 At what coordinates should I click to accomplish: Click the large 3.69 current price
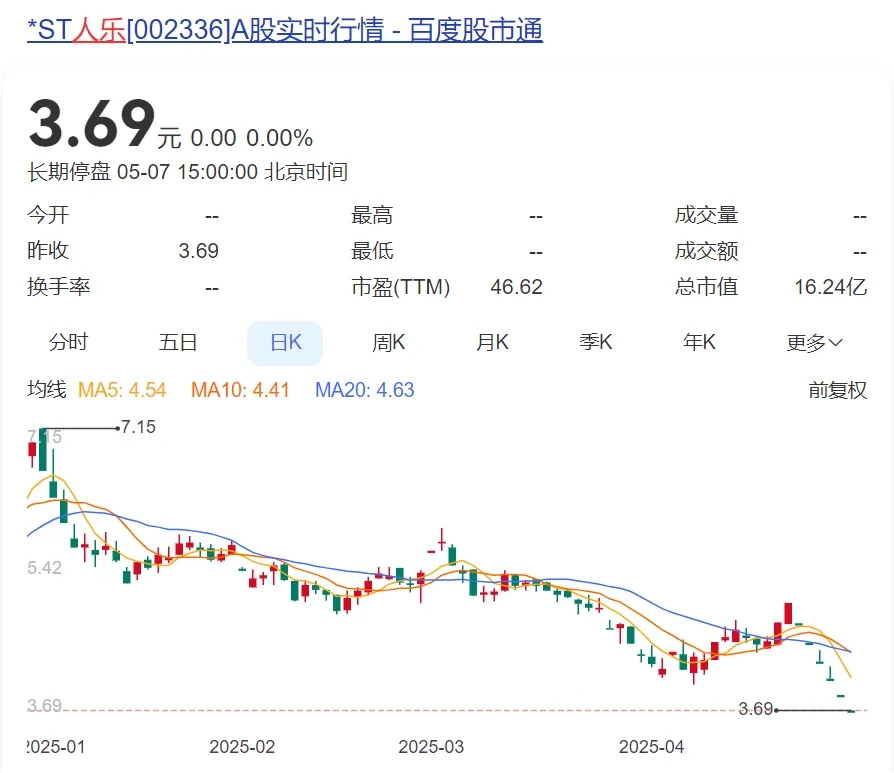92,123
